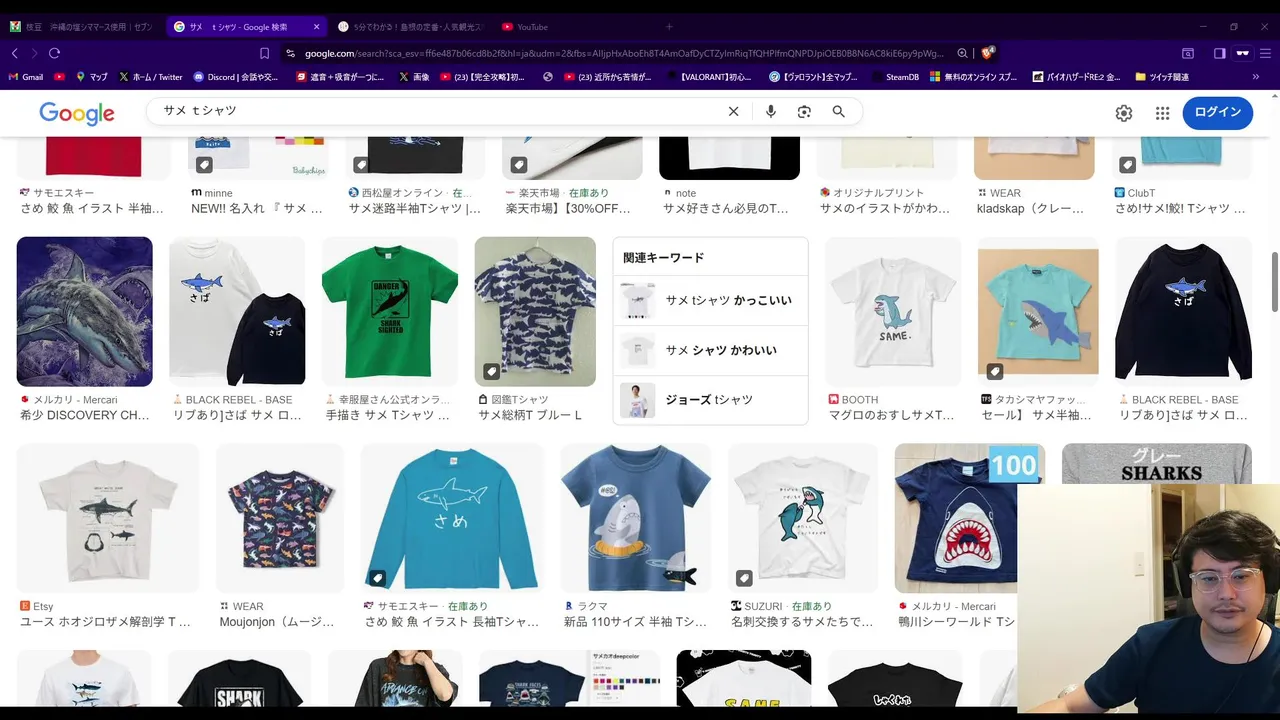
Task: Click the page vertical scrollbar thumb
Action: coord(1273,282)
